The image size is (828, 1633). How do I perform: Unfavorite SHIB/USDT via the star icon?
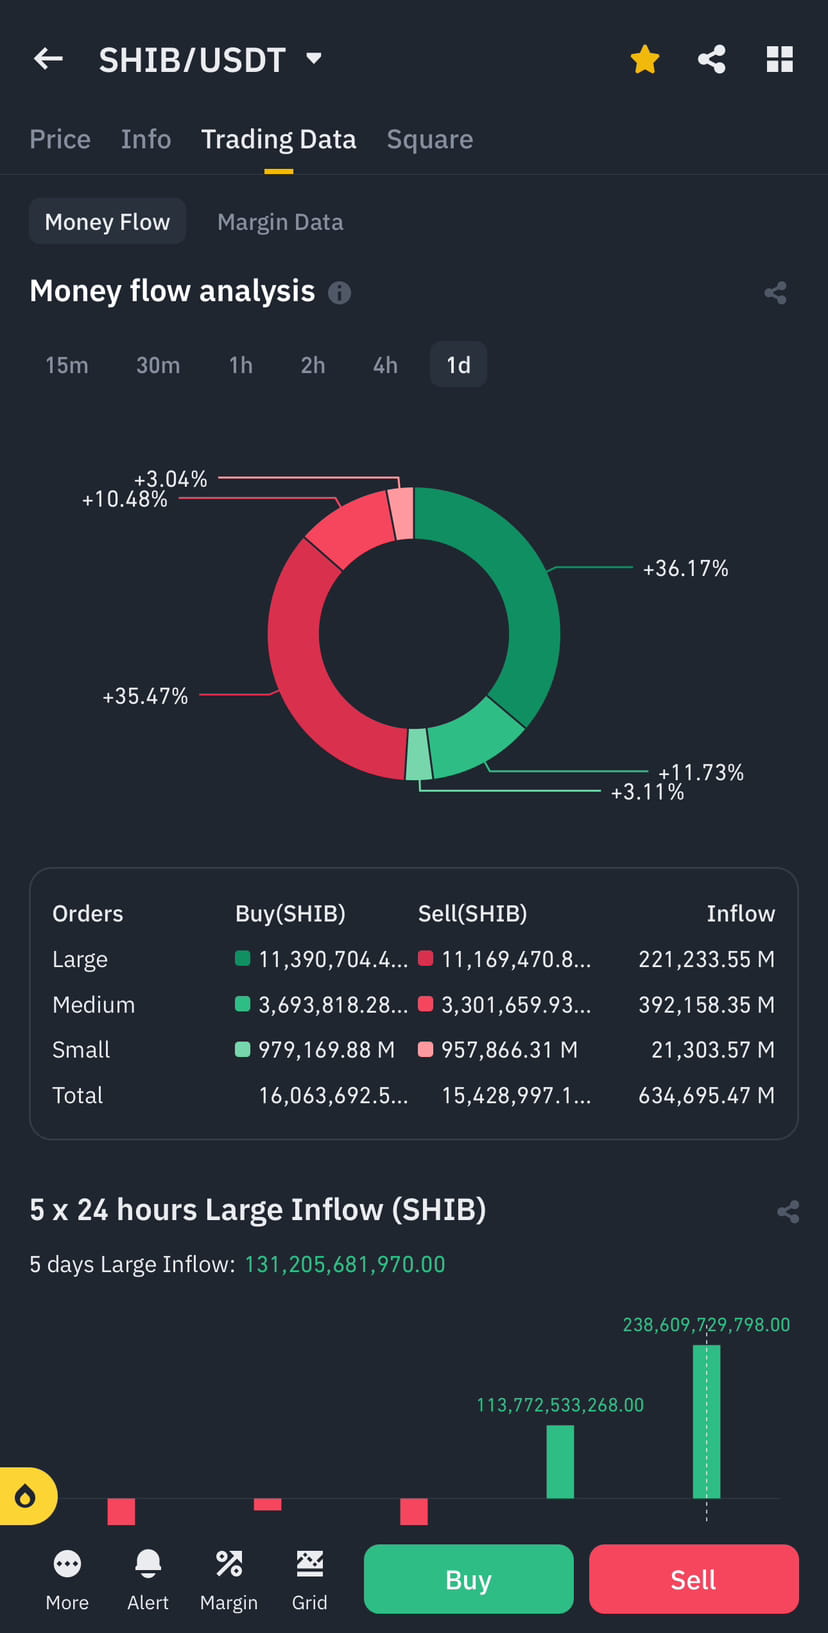pos(645,58)
